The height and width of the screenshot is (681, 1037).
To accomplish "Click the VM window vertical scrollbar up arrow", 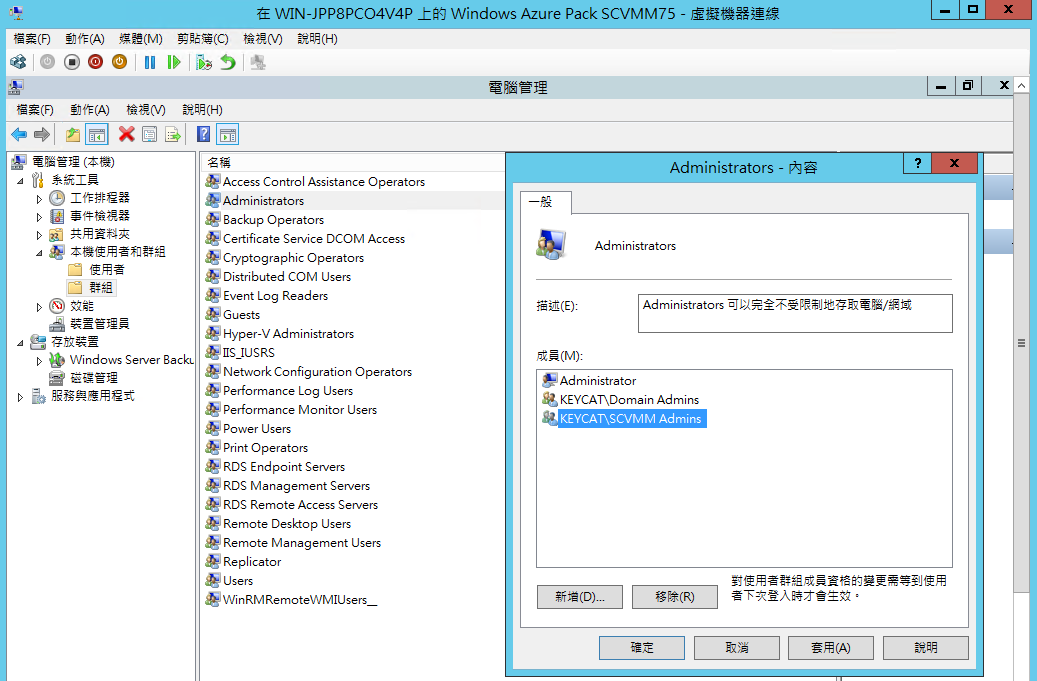I will click(x=1021, y=86).
